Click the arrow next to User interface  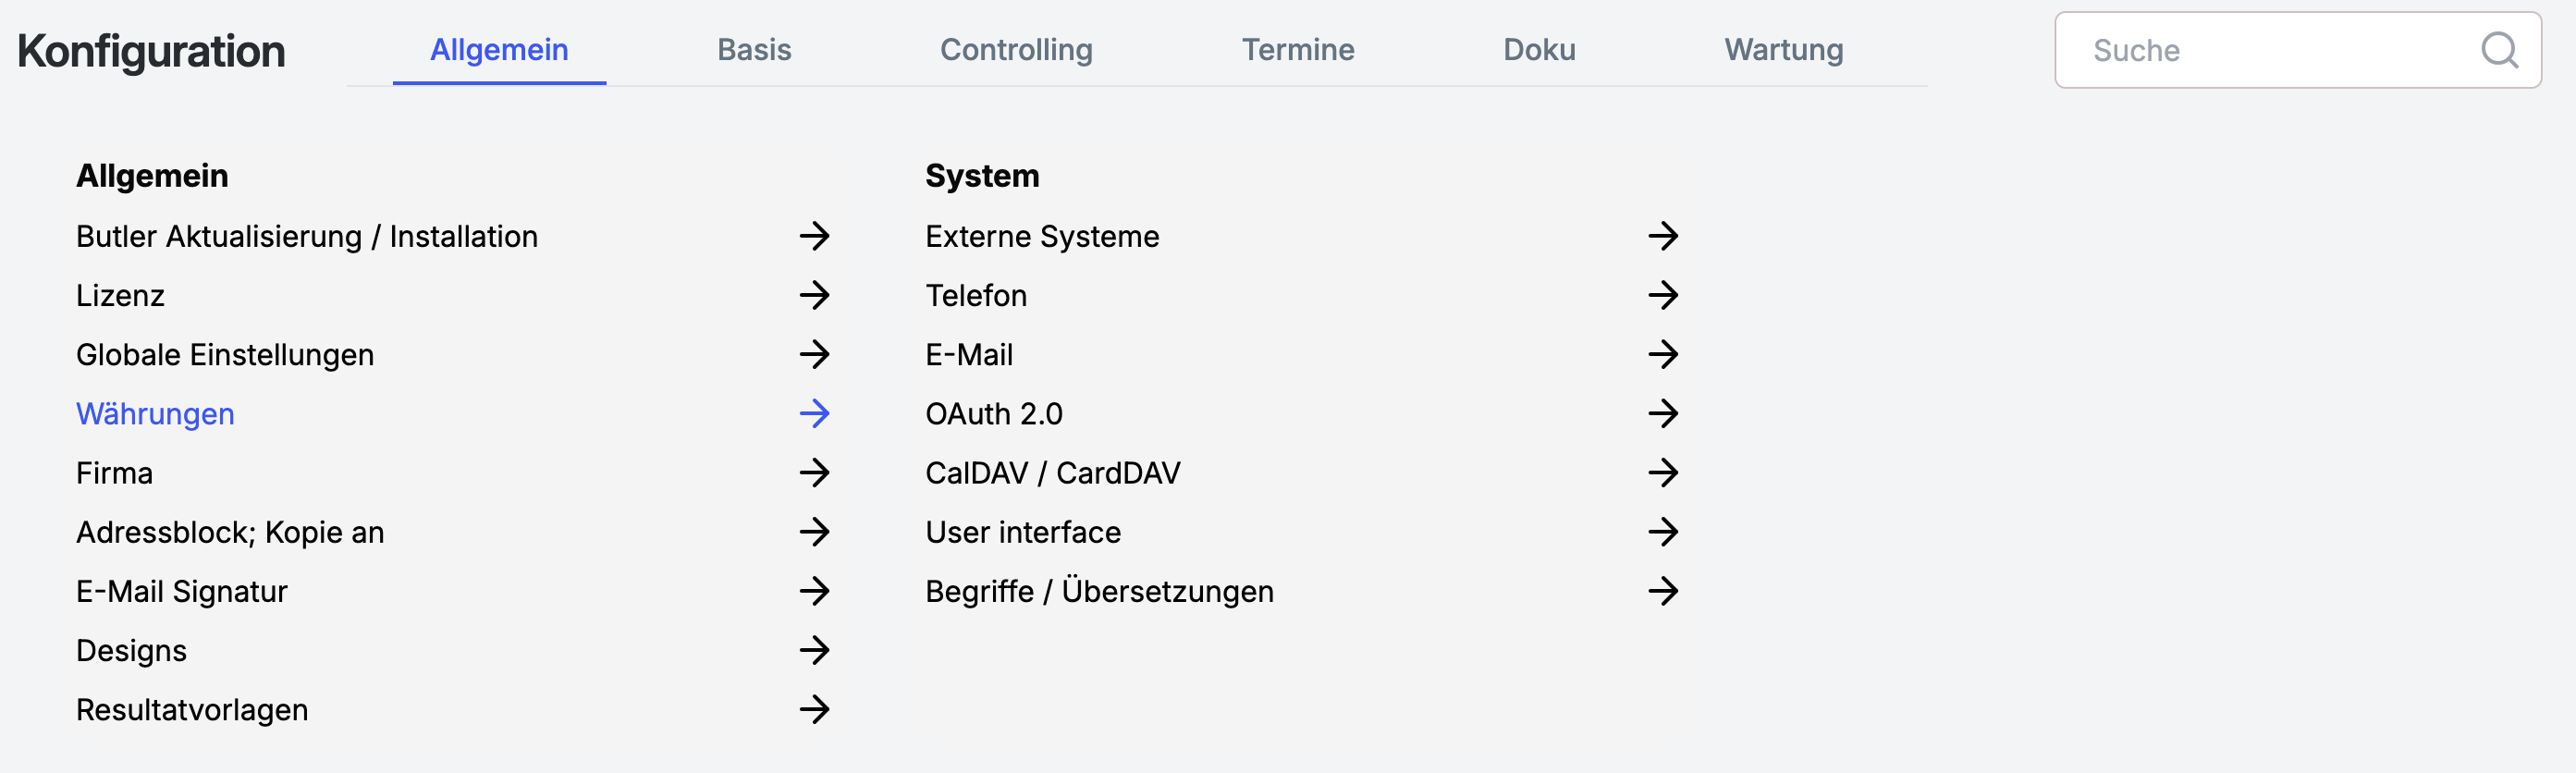coord(1662,532)
